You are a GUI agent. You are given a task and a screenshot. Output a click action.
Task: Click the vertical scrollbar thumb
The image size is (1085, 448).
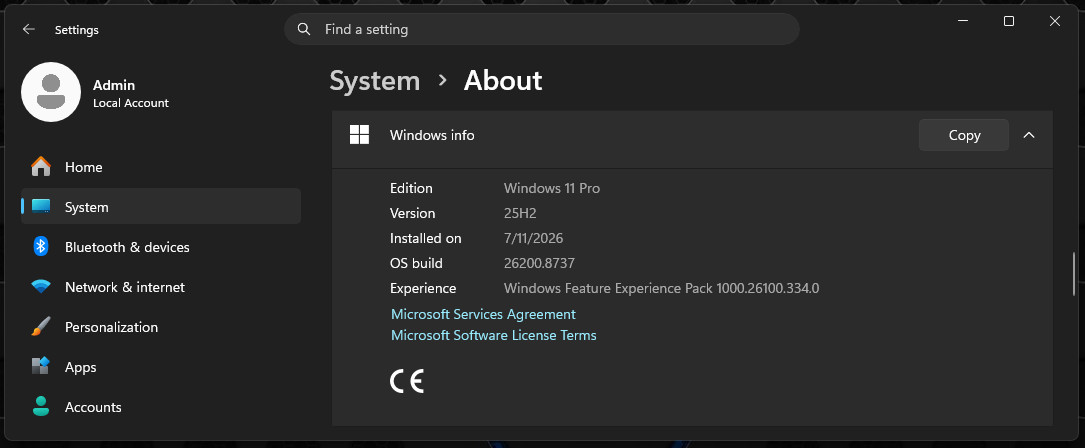1073,274
